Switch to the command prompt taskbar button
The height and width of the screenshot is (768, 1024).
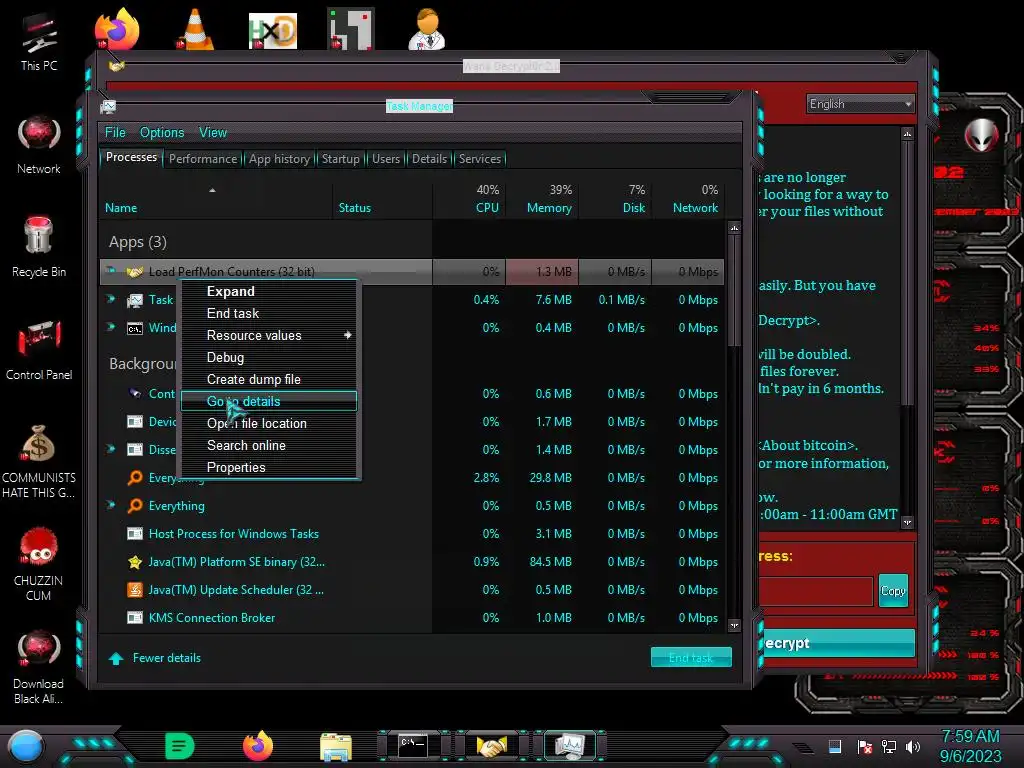coord(413,746)
